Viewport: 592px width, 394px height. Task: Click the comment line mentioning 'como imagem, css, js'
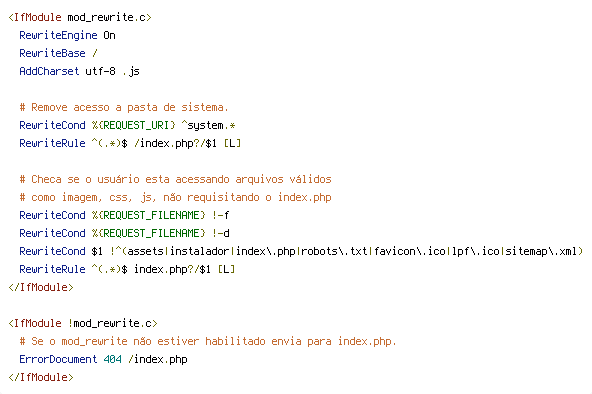pos(175,197)
